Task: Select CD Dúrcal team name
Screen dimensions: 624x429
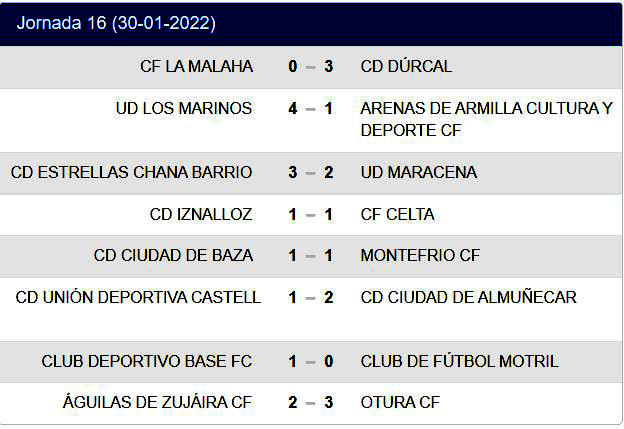Action: tap(406, 67)
